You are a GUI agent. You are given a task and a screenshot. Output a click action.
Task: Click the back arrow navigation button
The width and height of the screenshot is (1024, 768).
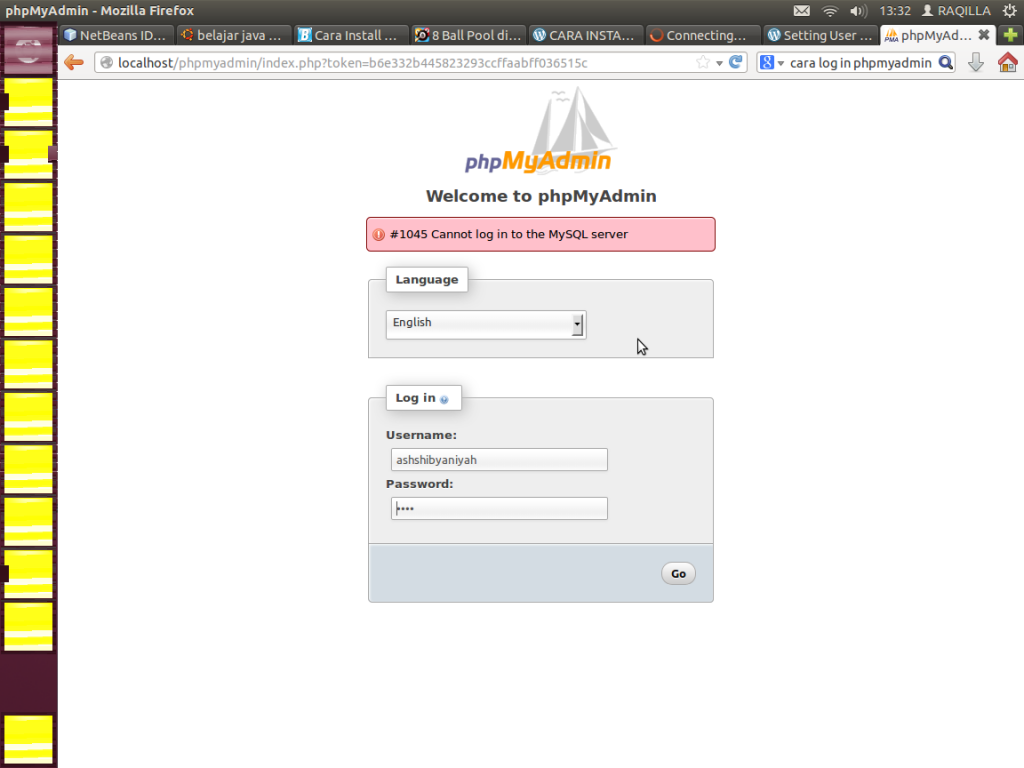[74, 63]
